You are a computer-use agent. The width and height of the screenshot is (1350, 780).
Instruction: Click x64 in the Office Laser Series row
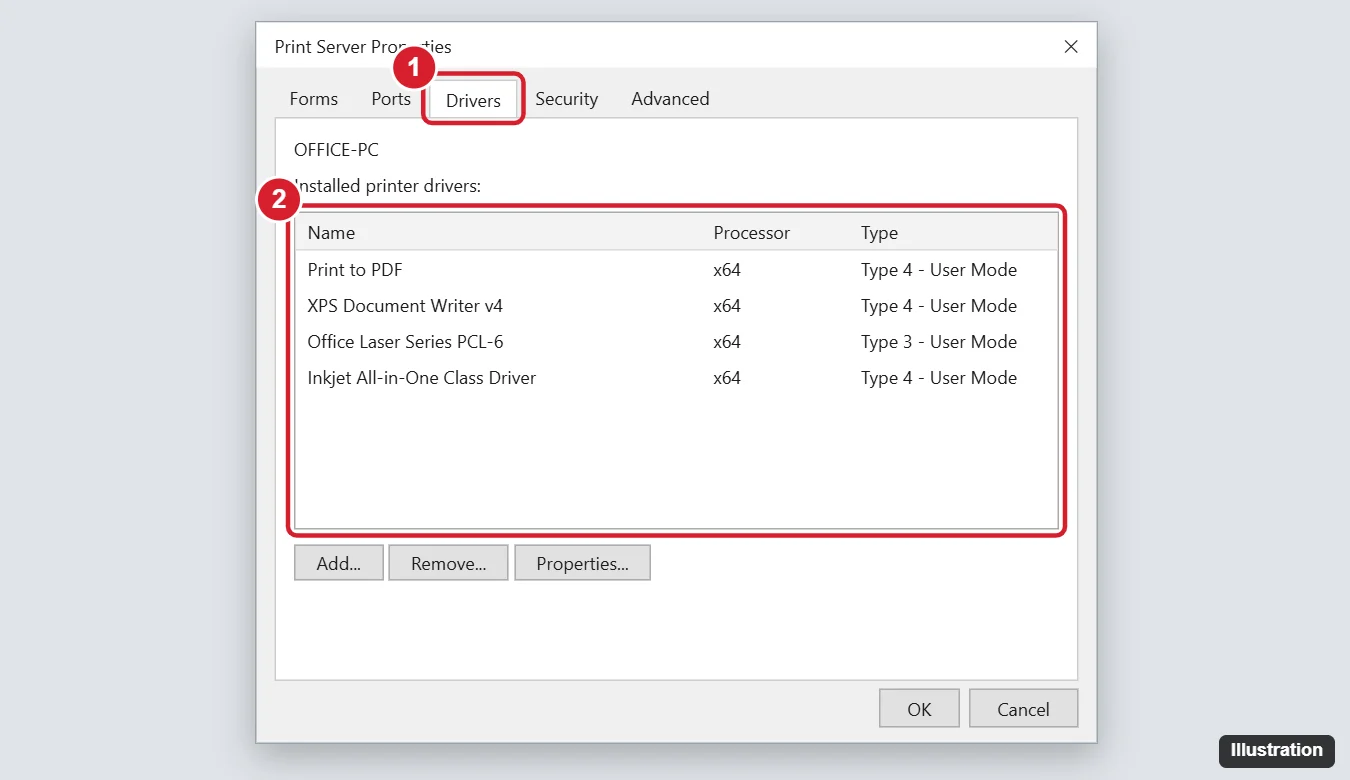click(727, 342)
